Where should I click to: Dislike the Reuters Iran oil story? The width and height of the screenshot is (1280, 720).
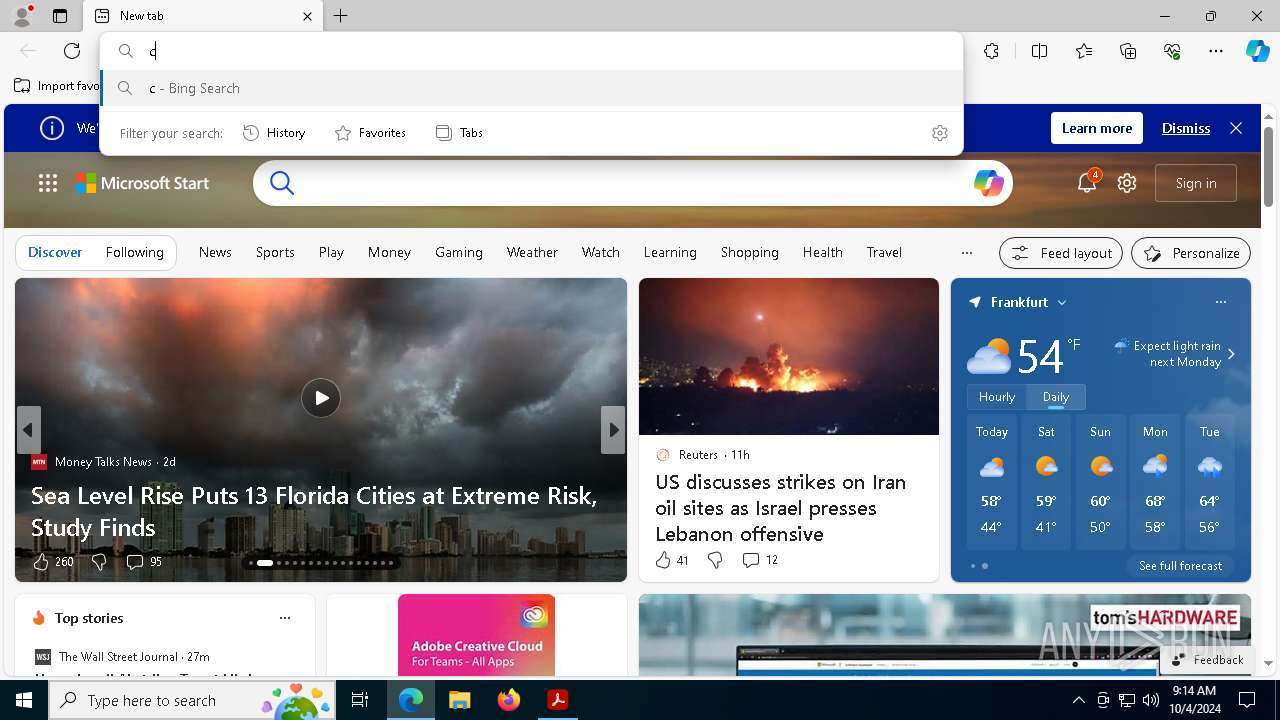pyautogui.click(x=715, y=560)
